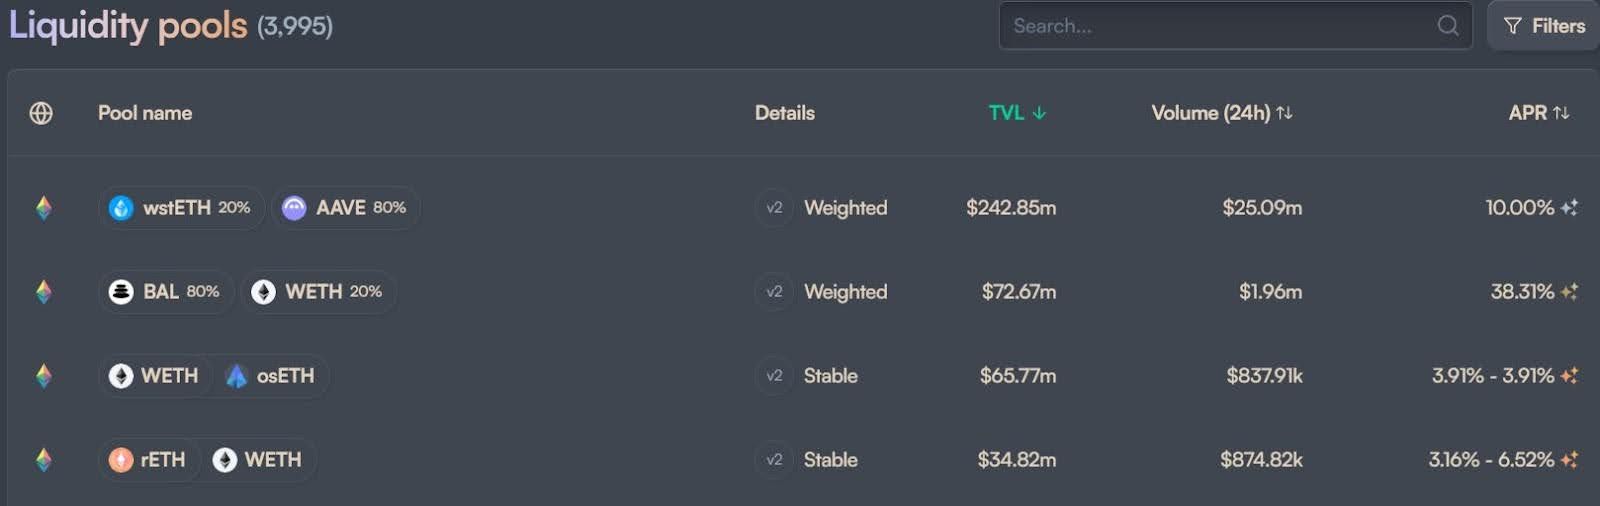Viewport: 1600px width, 506px height.
Task: Open the wstETH 20% token chip
Action: [182, 208]
